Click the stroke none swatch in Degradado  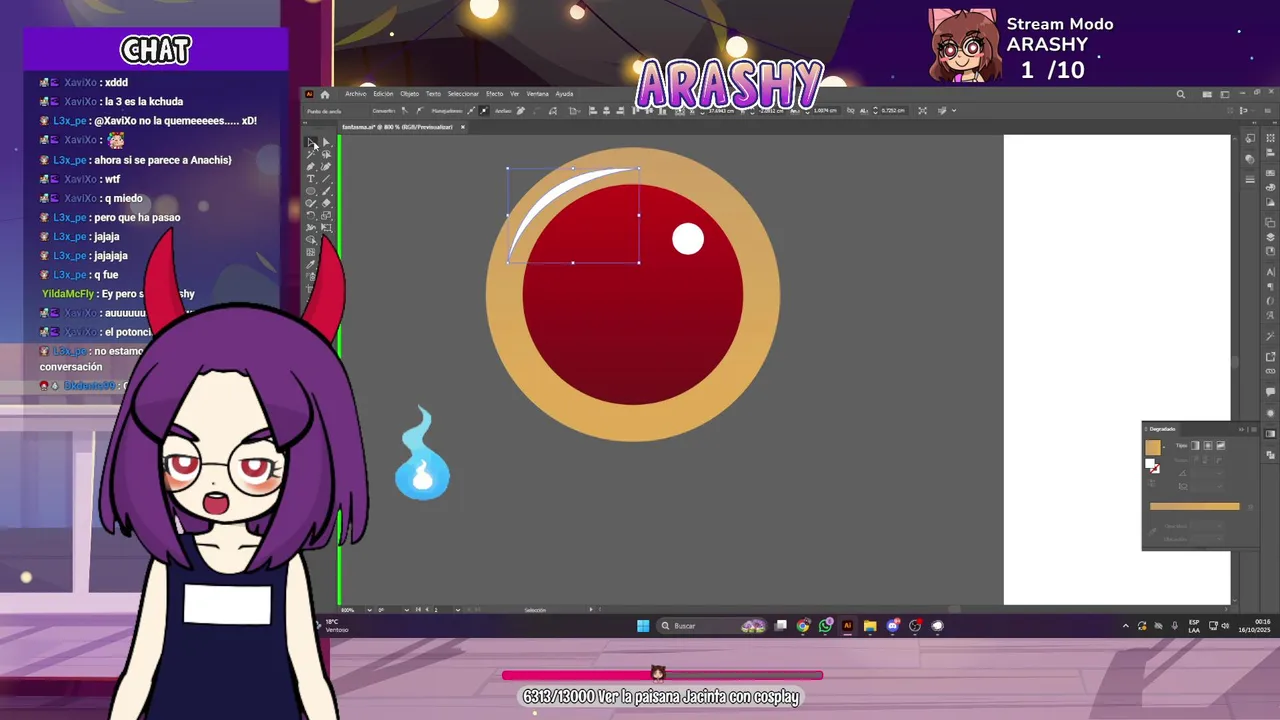(1155, 468)
